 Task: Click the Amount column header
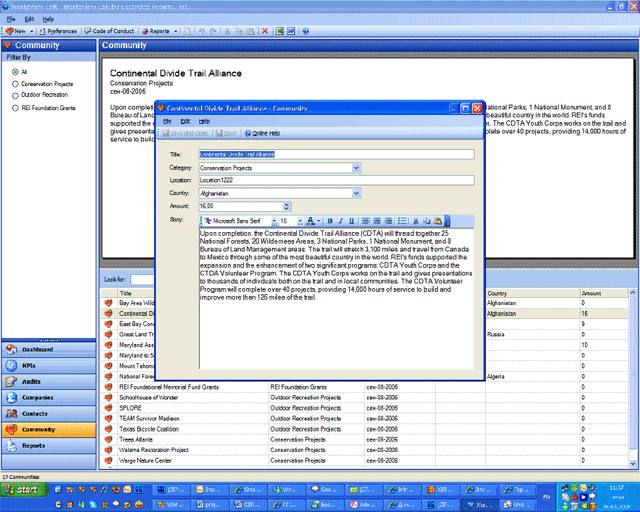pyautogui.click(x=604, y=293)
